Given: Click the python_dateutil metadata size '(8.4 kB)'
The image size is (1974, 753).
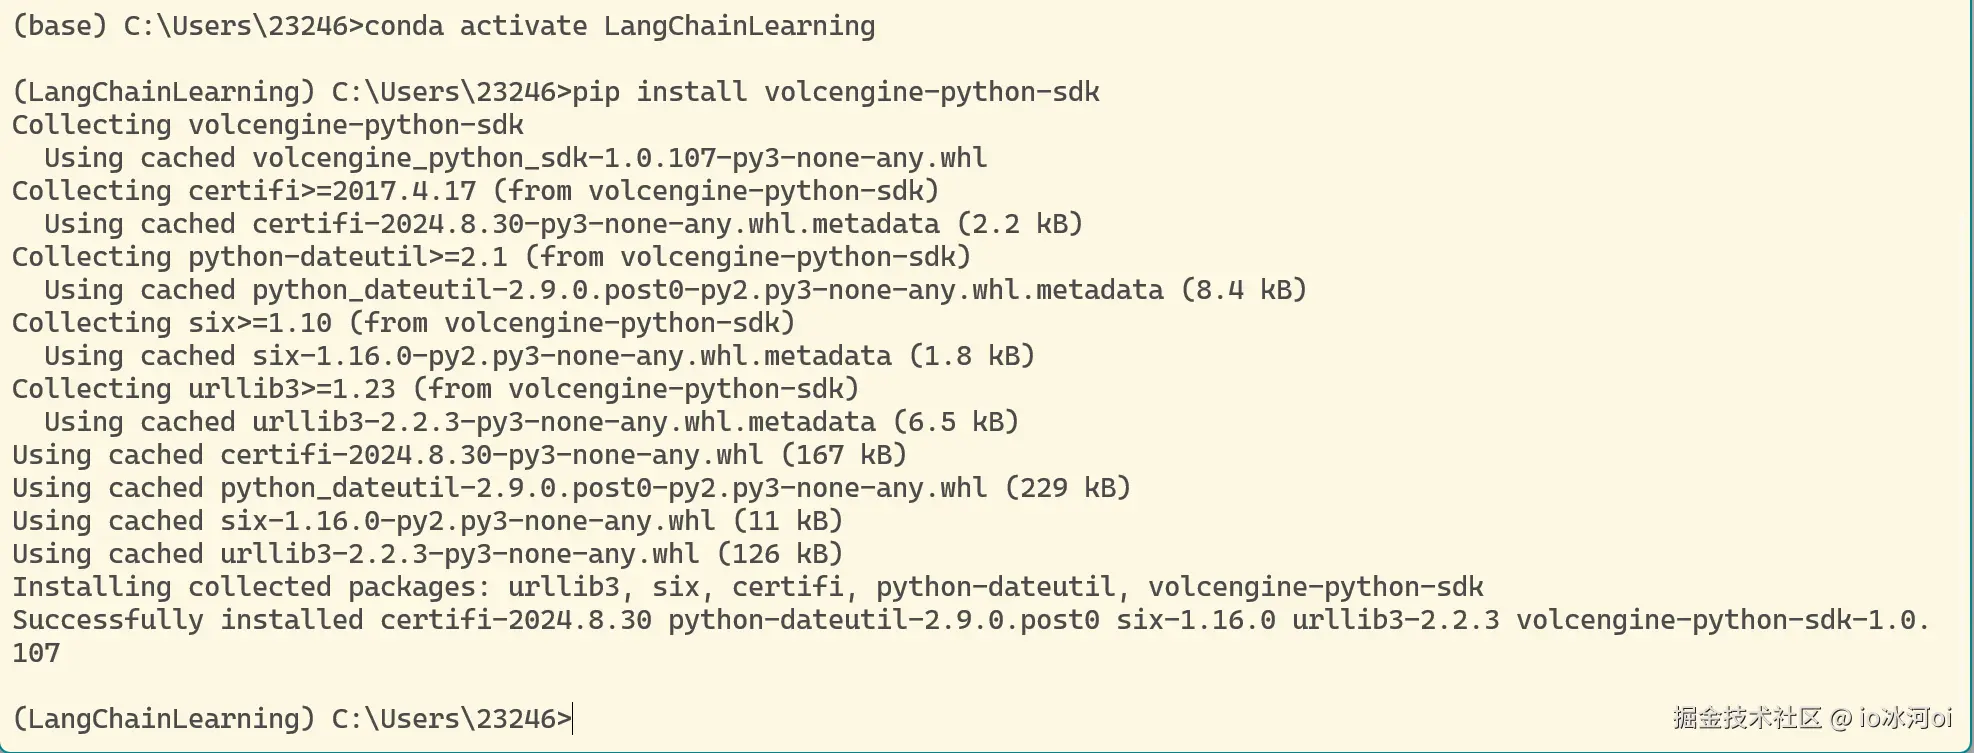Looking at the screenshot, I should point(1243,290).
